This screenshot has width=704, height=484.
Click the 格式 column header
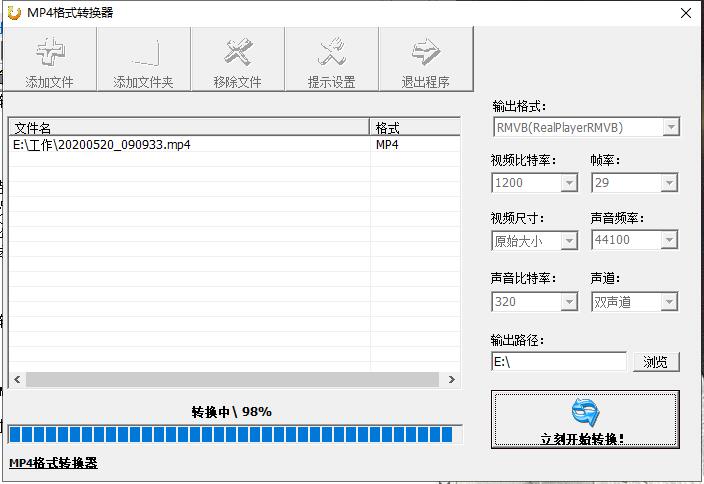point(415,128)
